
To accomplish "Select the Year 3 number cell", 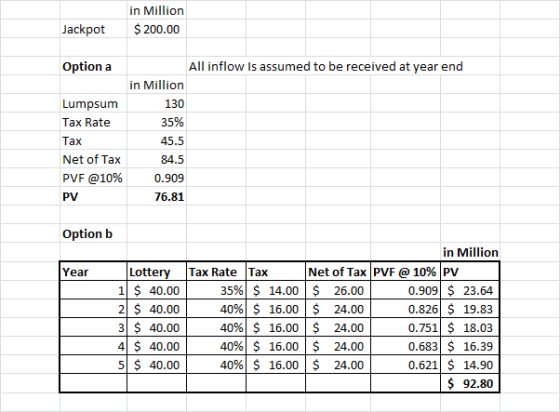I will pos(93,327).
